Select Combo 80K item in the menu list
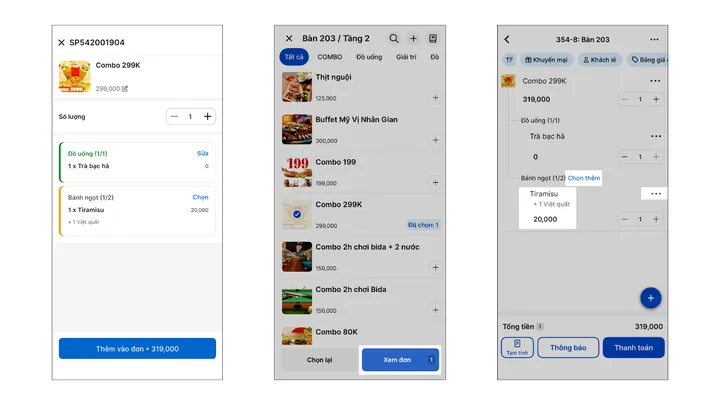This screenshot has height=405, width=720. (336, 332)
